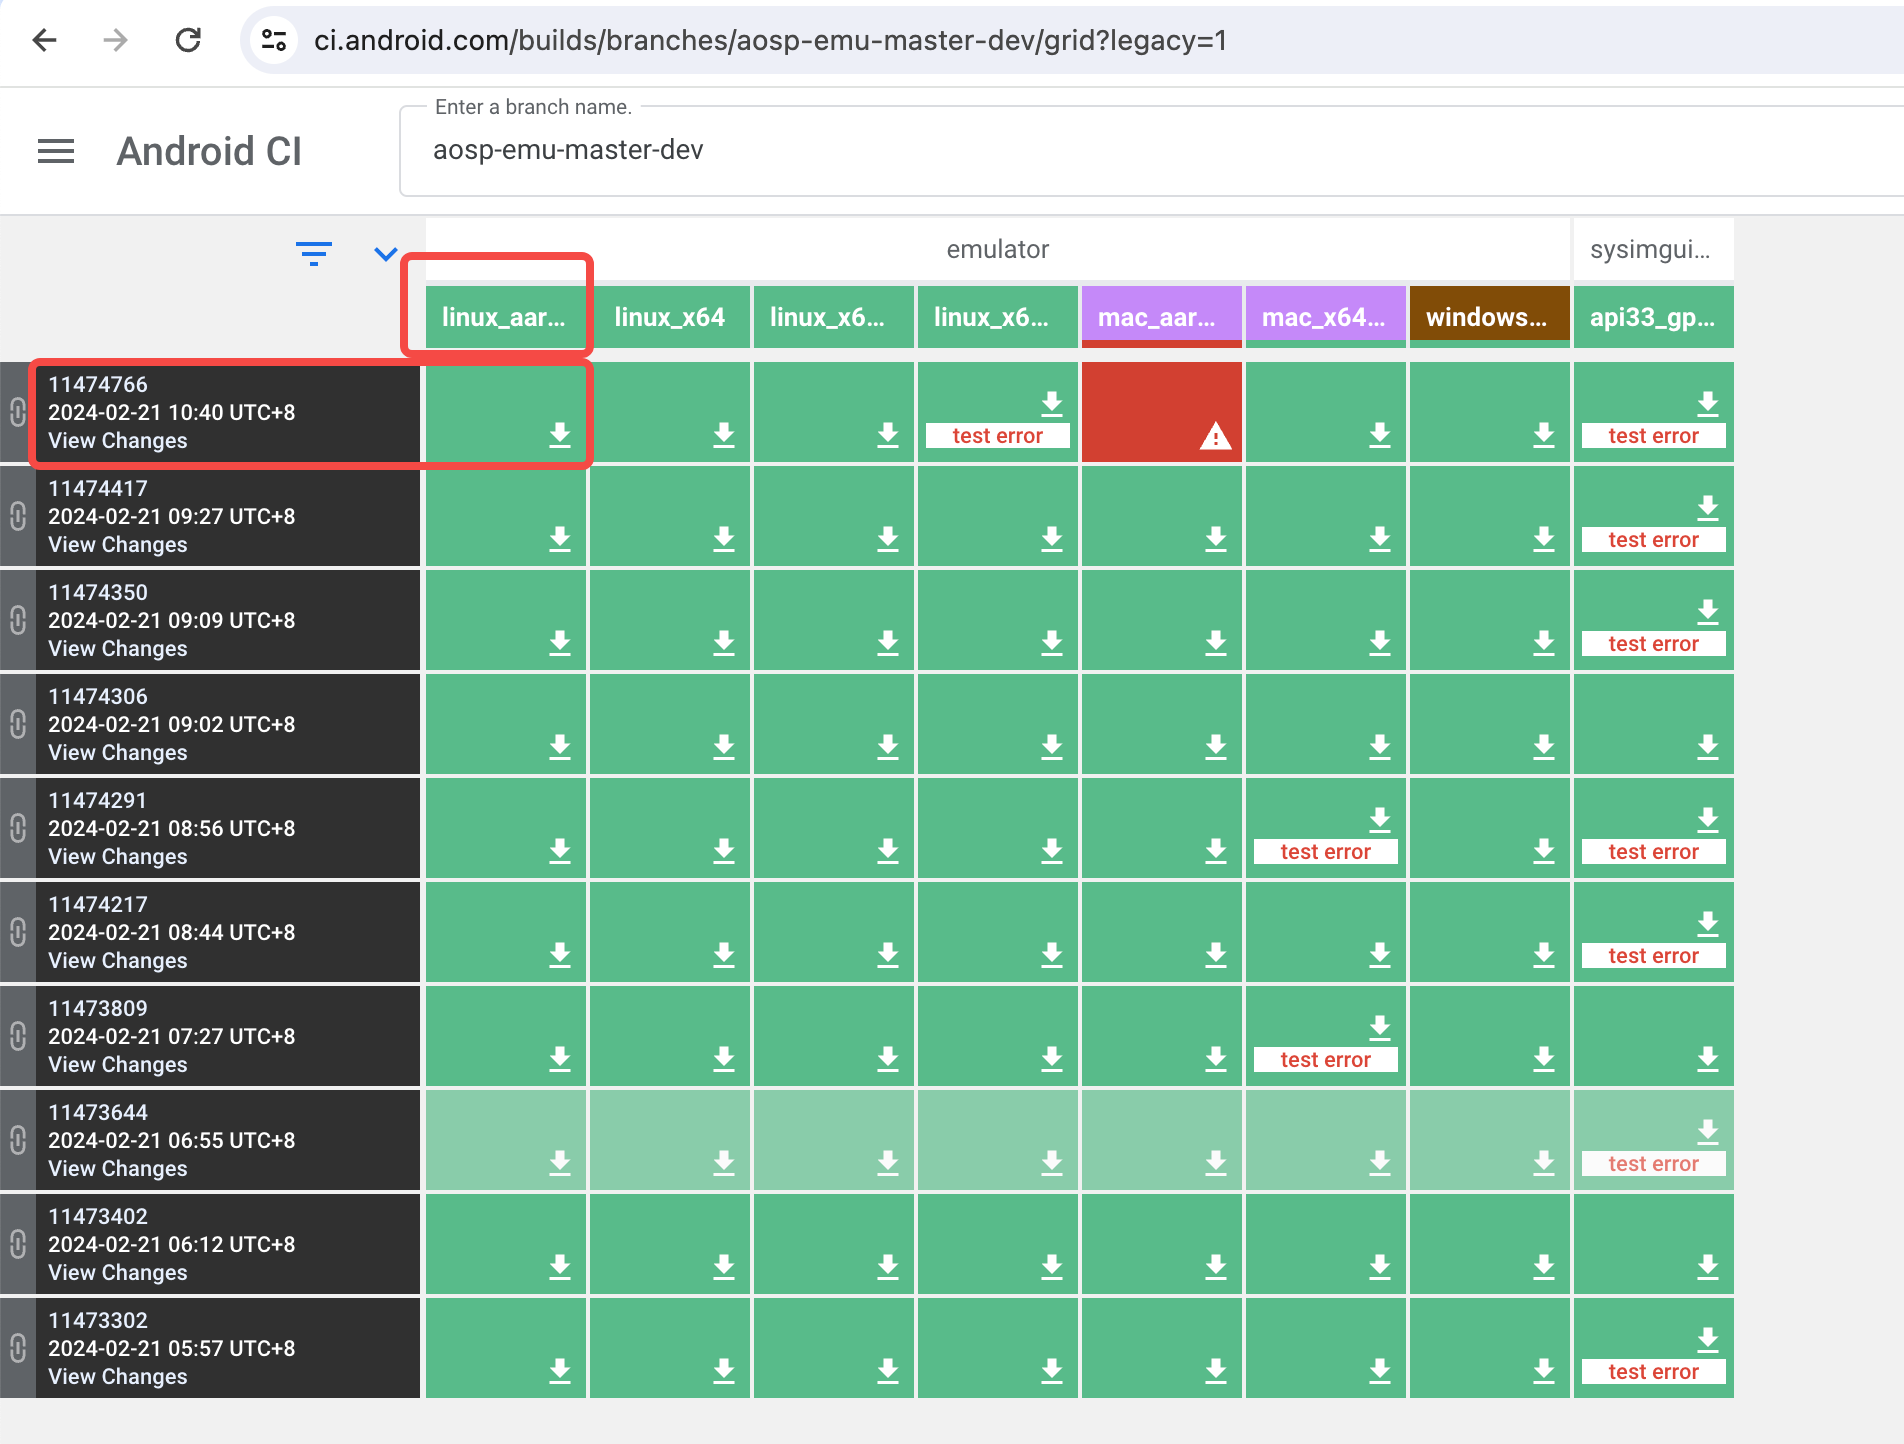1904x1444 pixels.
Task: Open test error in fourth linux column, build 11474766
Action: (998, 436)
